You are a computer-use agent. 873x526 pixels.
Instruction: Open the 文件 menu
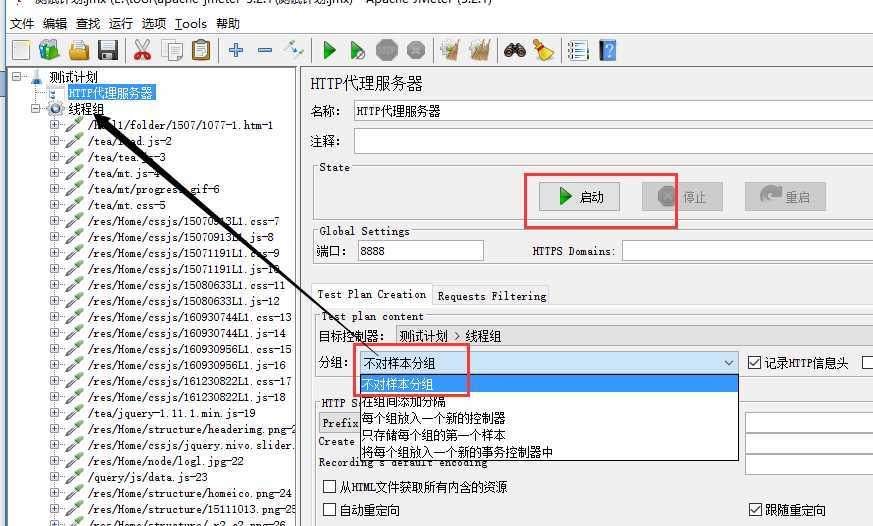point(22,23)
